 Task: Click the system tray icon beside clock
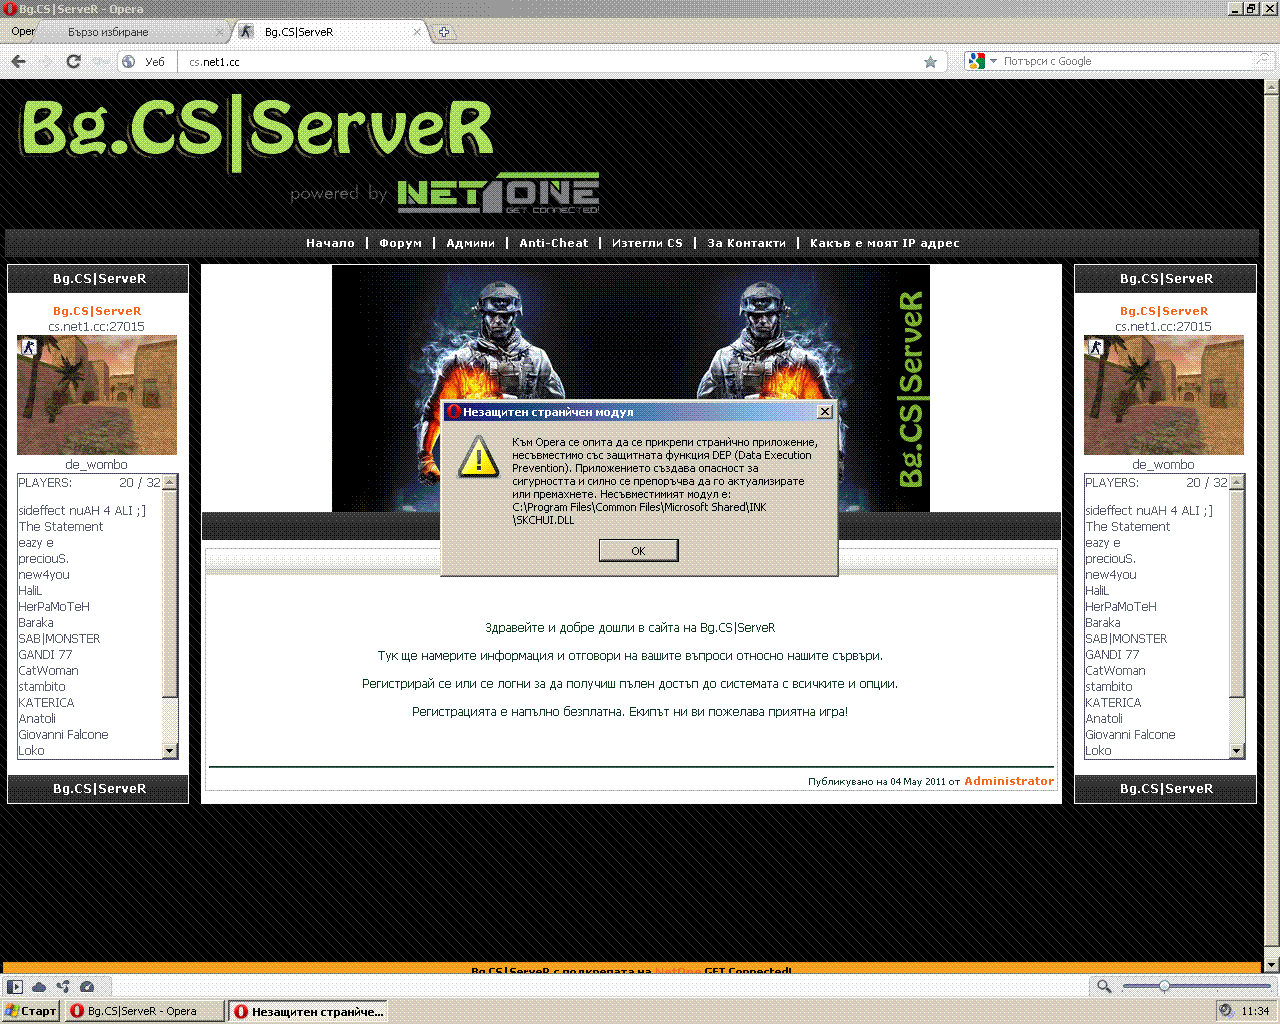pos(1226,1011)
